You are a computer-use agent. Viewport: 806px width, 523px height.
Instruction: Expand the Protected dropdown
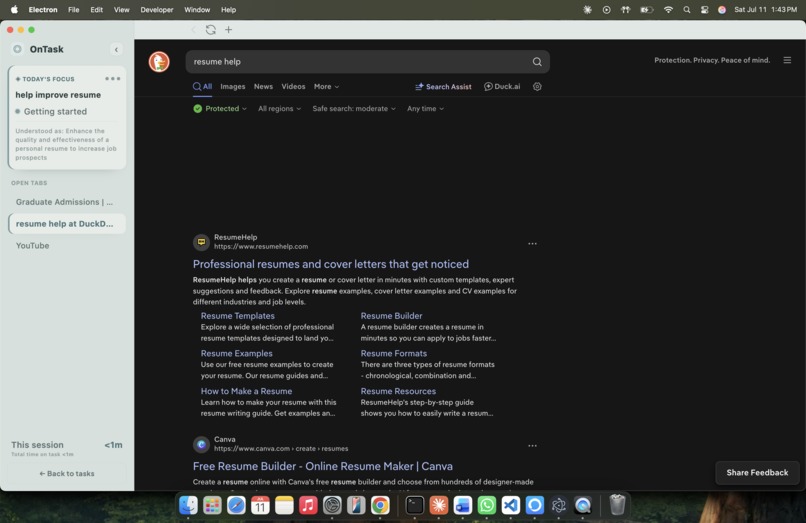click(x=220, y=109)
